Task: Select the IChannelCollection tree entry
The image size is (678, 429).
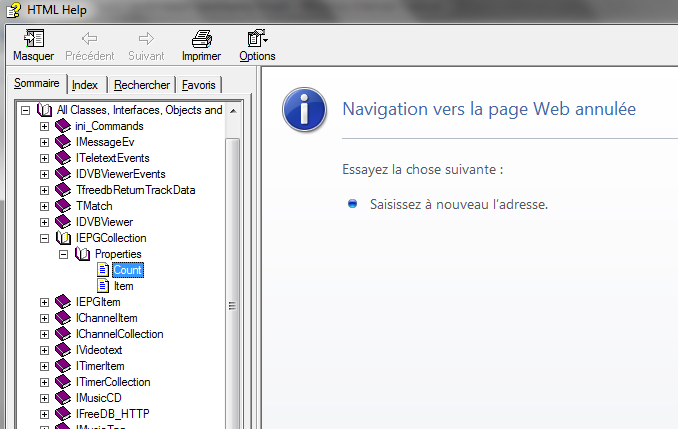Action: (119, 334)
